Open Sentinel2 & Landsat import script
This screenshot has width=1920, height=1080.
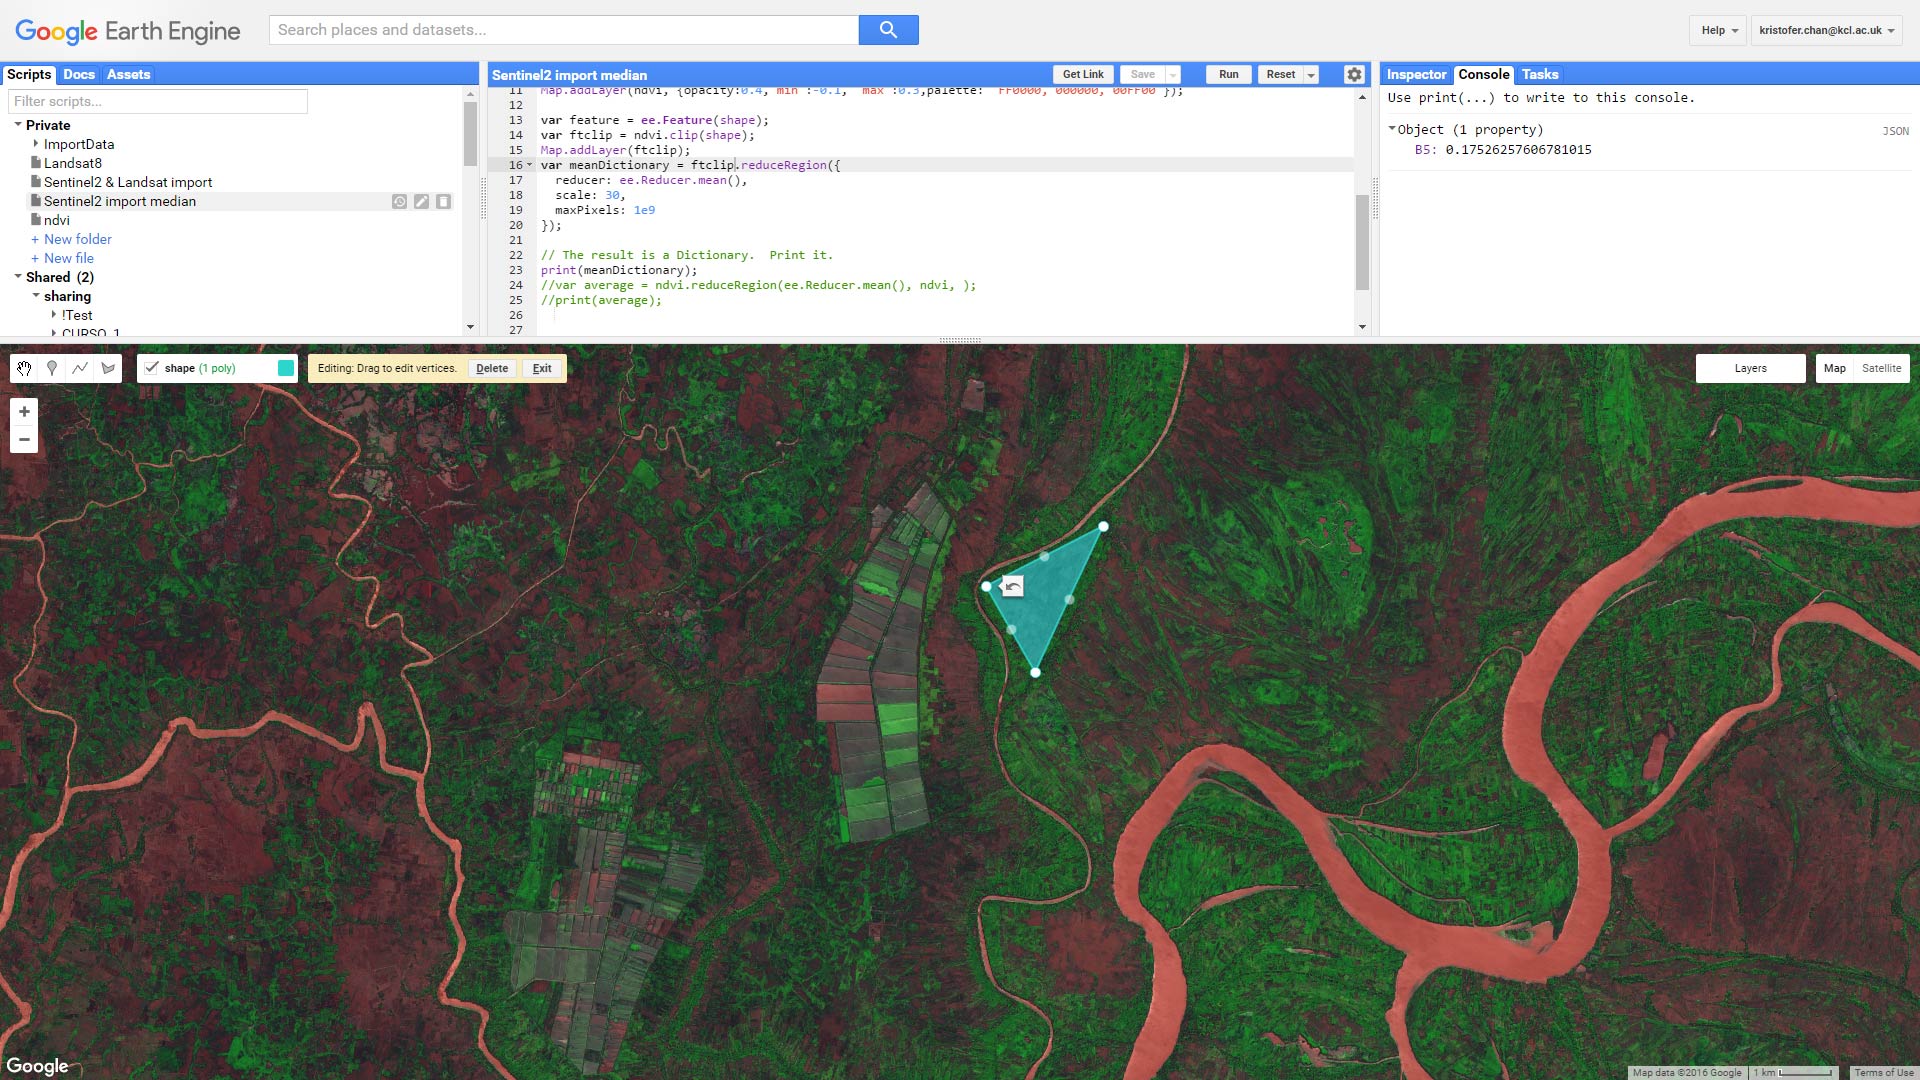tap(128, 182)
